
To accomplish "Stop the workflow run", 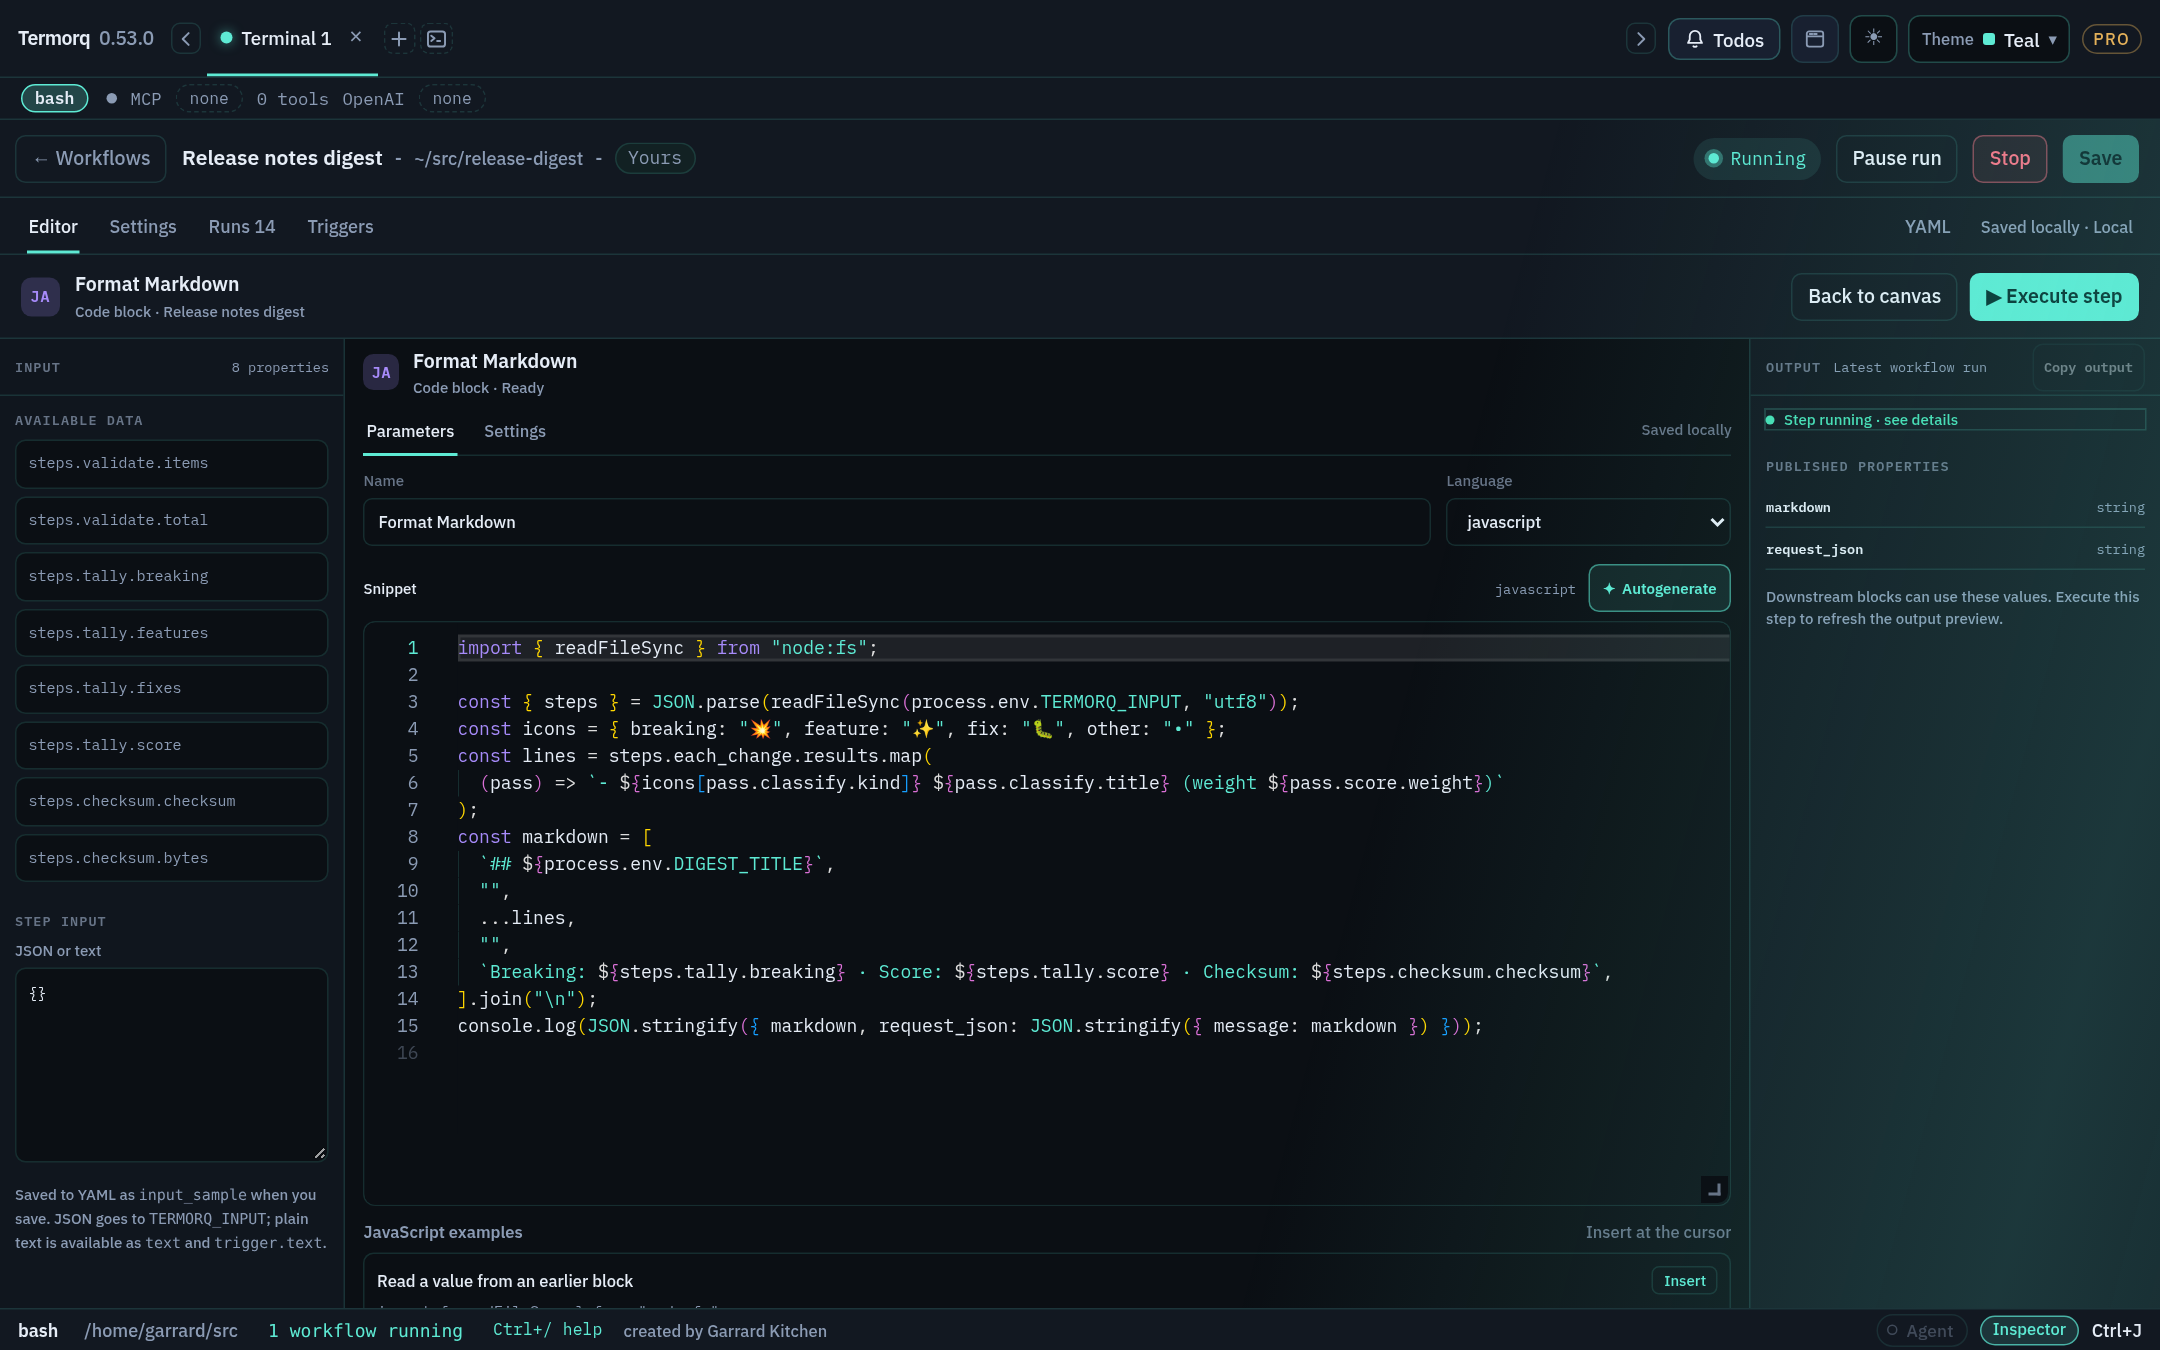I will [2009, 159].
